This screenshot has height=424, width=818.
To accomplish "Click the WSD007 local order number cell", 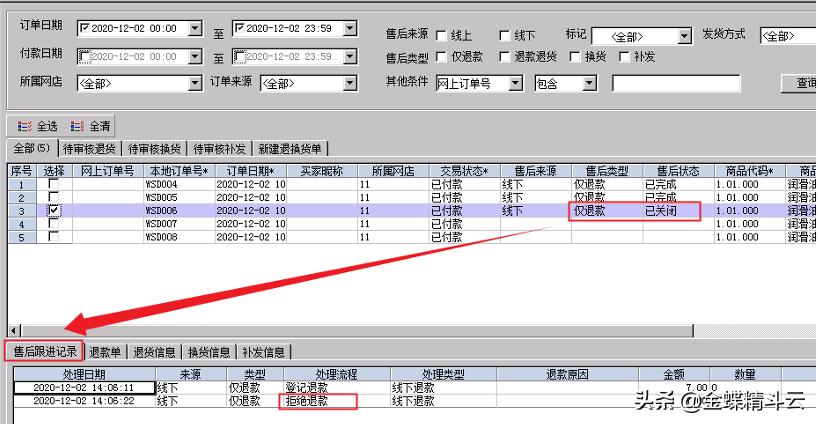I will pos(179,223).
